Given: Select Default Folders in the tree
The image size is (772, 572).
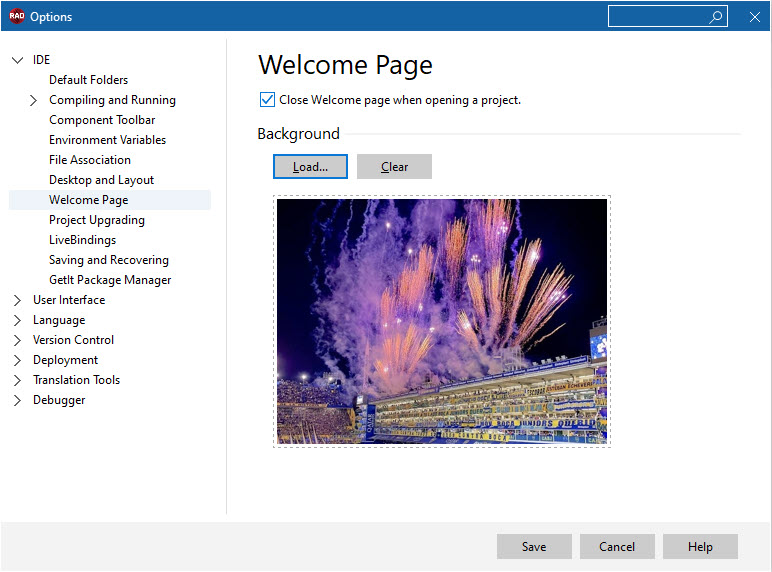Looking at the screenshot, I should click(89, 80).
